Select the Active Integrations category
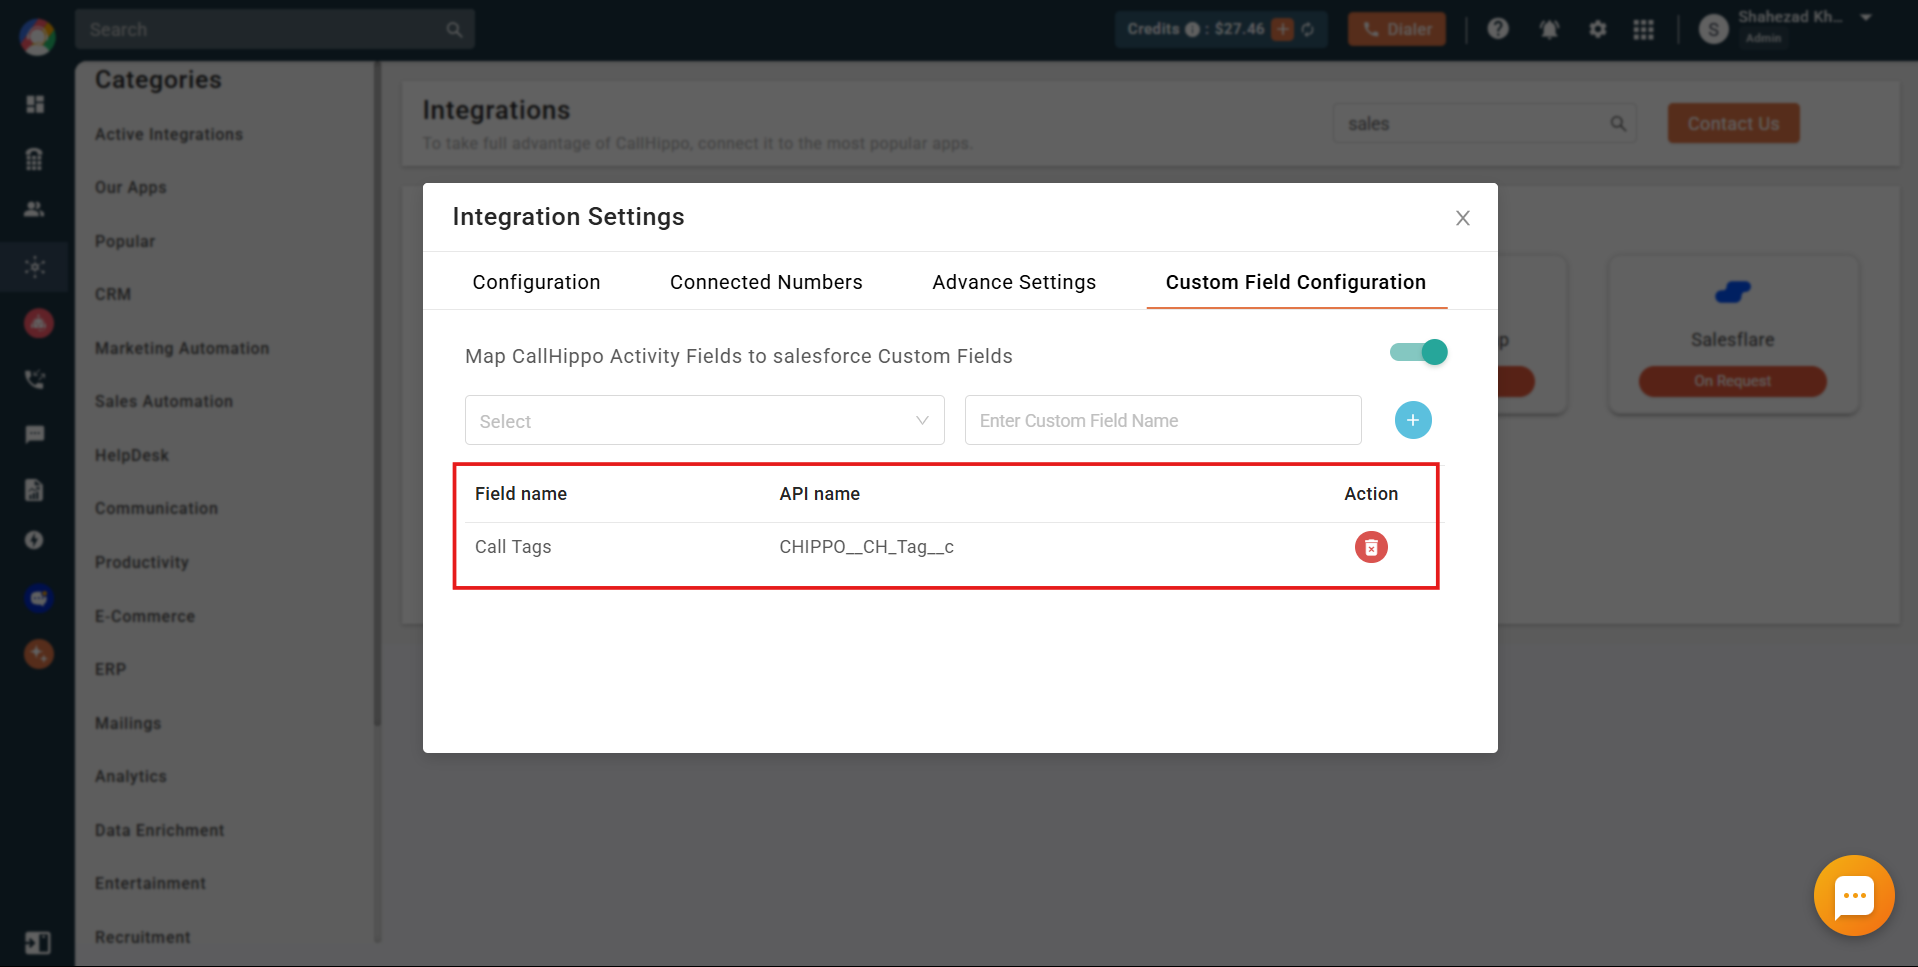 pos(169,134)
